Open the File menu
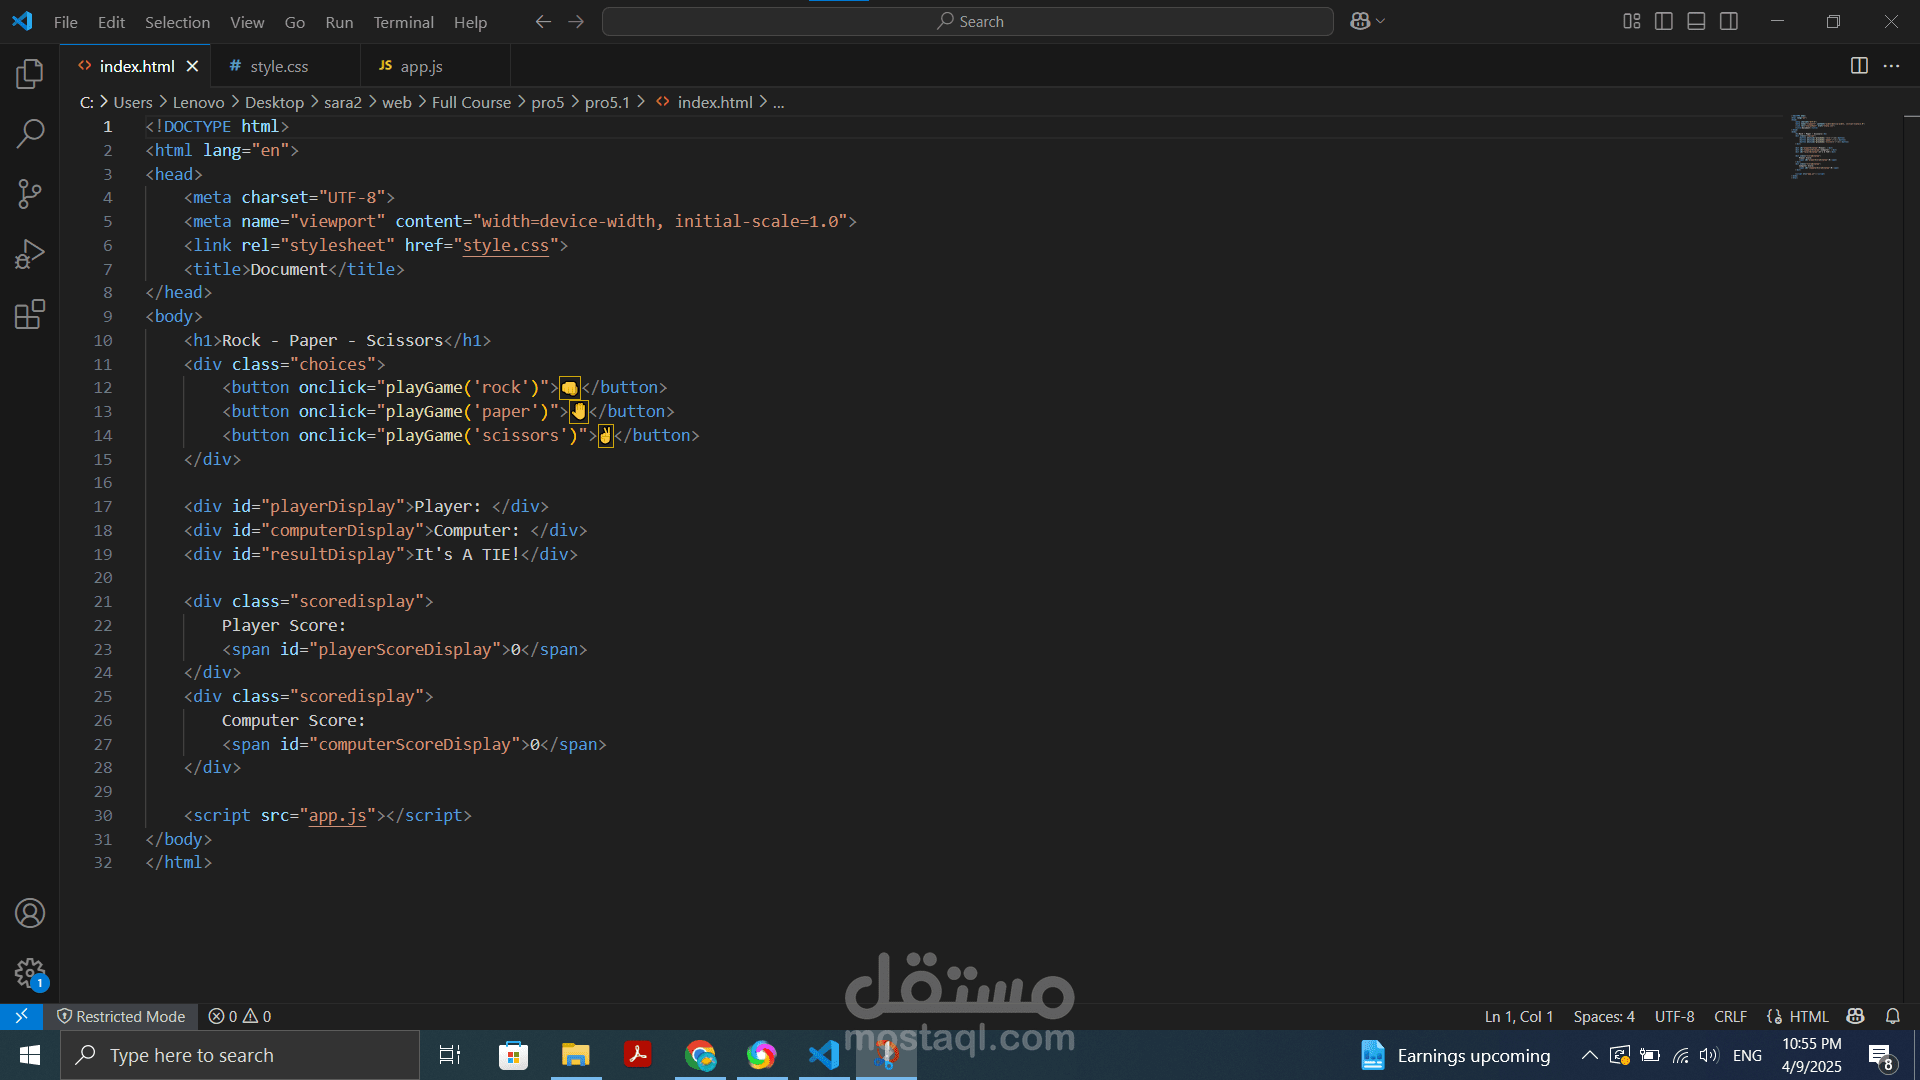The width and height of the screenshot is (1920, 1080). coord(66,22)
